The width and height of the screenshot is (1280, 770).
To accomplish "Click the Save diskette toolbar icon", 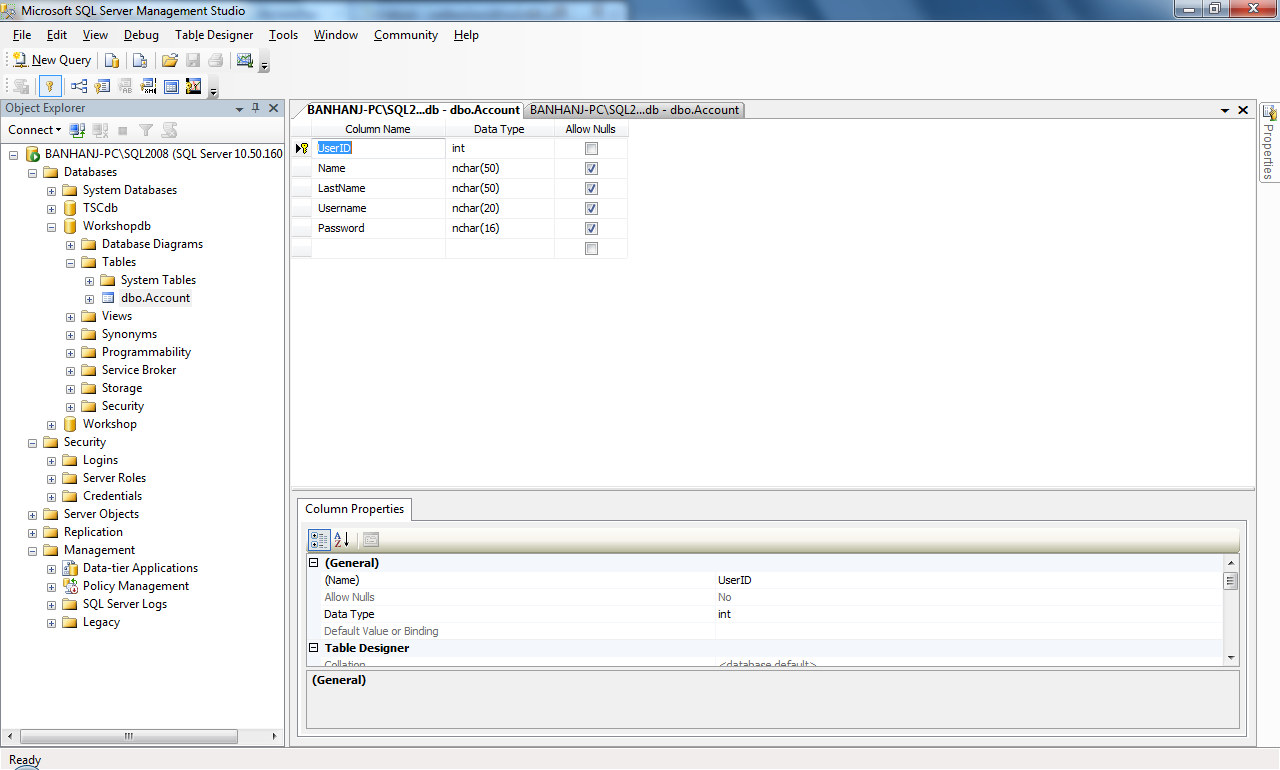I will pos(193,60).
